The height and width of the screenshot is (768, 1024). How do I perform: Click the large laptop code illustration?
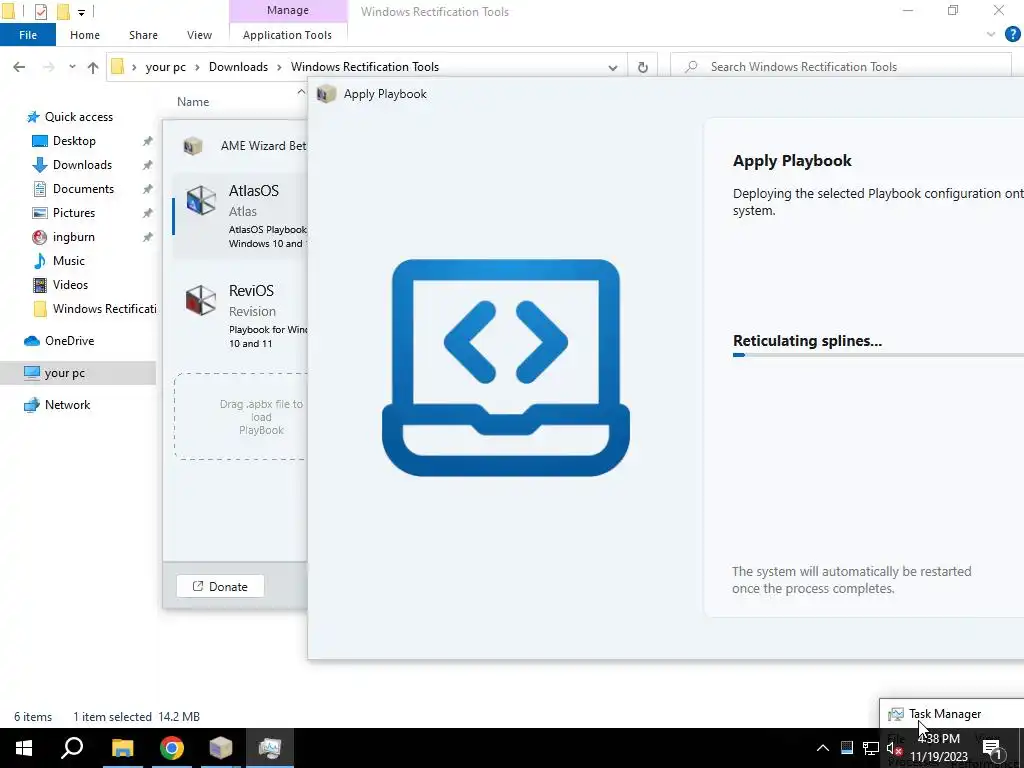pos(505,368)
